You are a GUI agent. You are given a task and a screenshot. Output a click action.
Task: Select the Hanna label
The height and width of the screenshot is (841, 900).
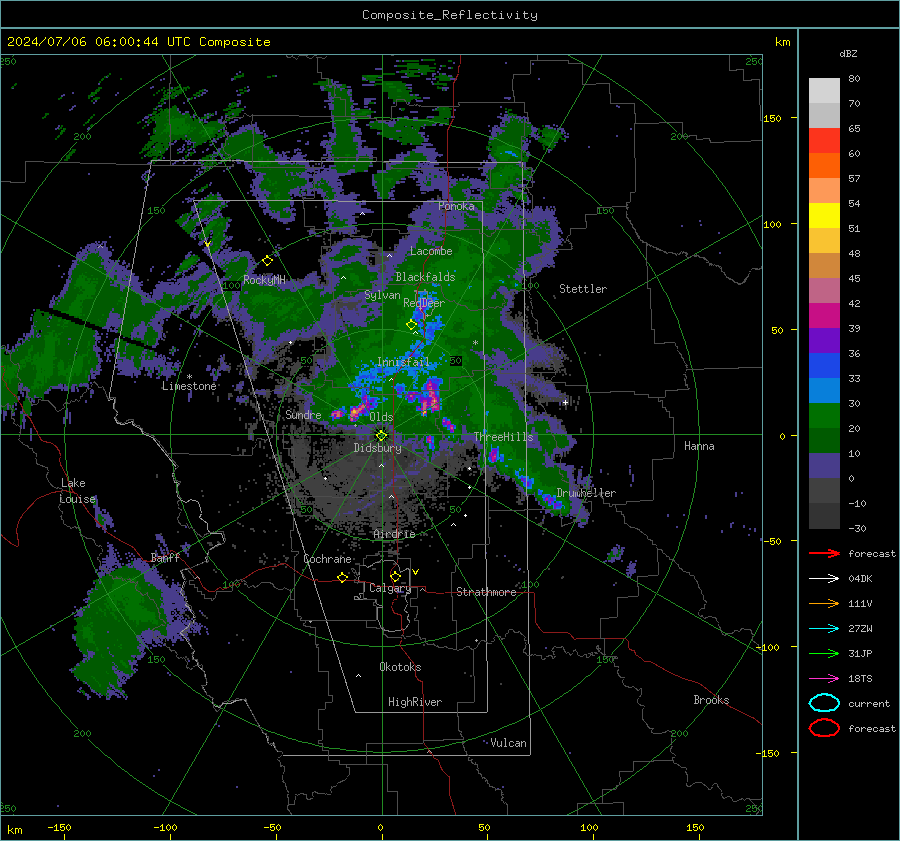(x=699, y=446)
